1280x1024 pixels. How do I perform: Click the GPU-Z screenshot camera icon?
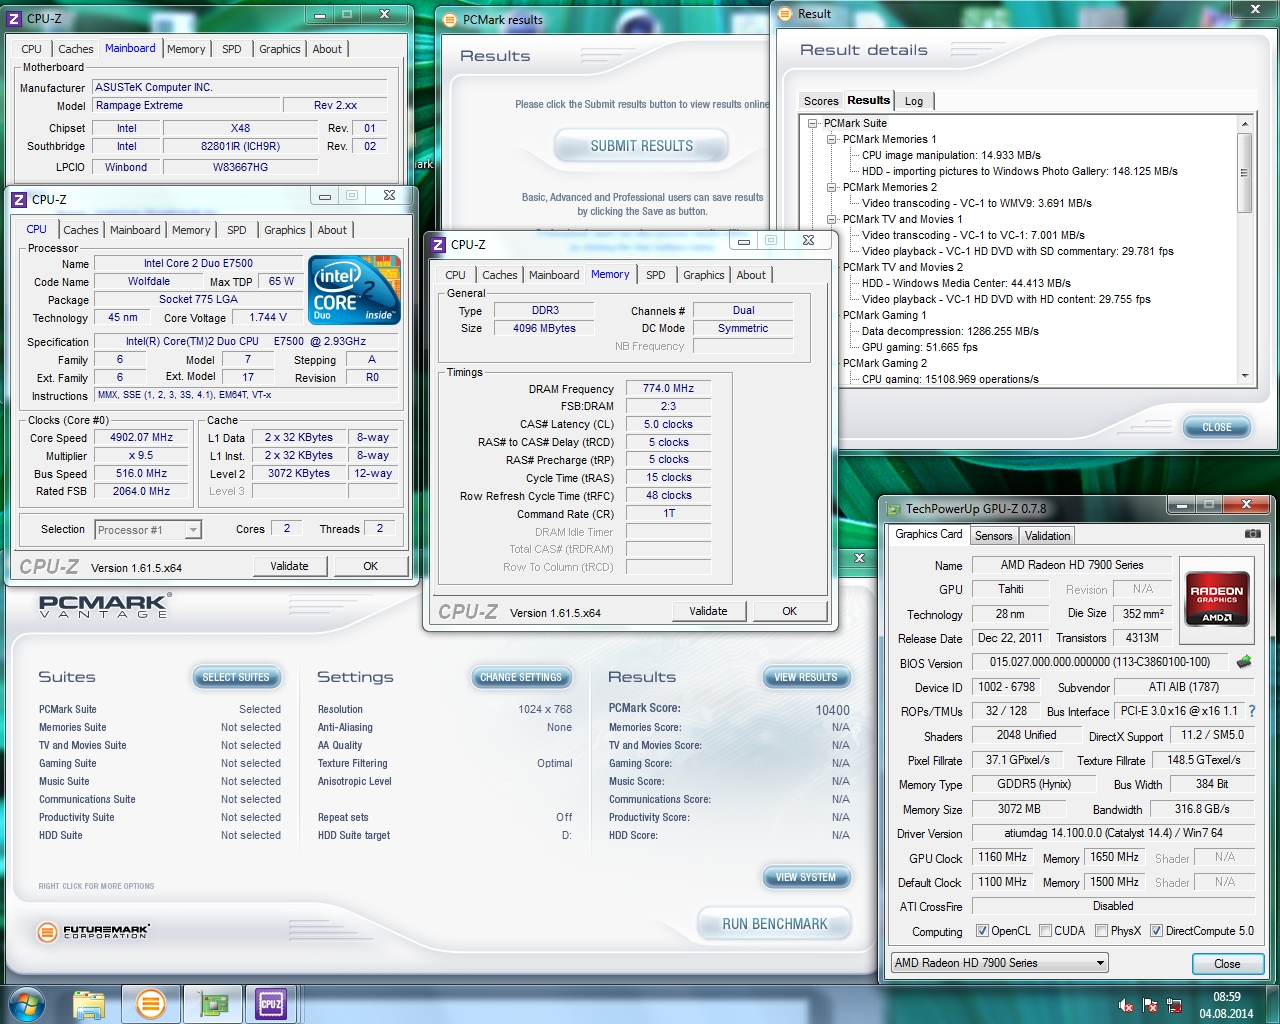pos(1252,534)
